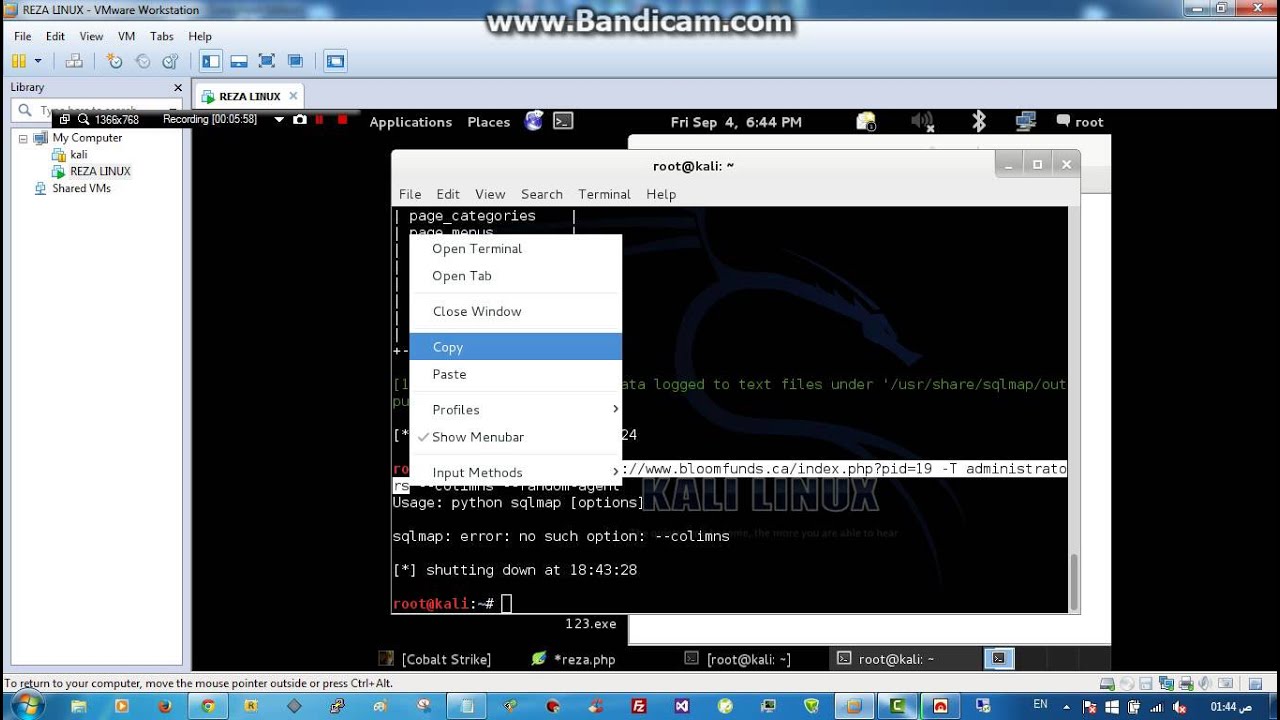Open terminal Terminal menu
Viewport: 1280px width, 720px height.
604,194
